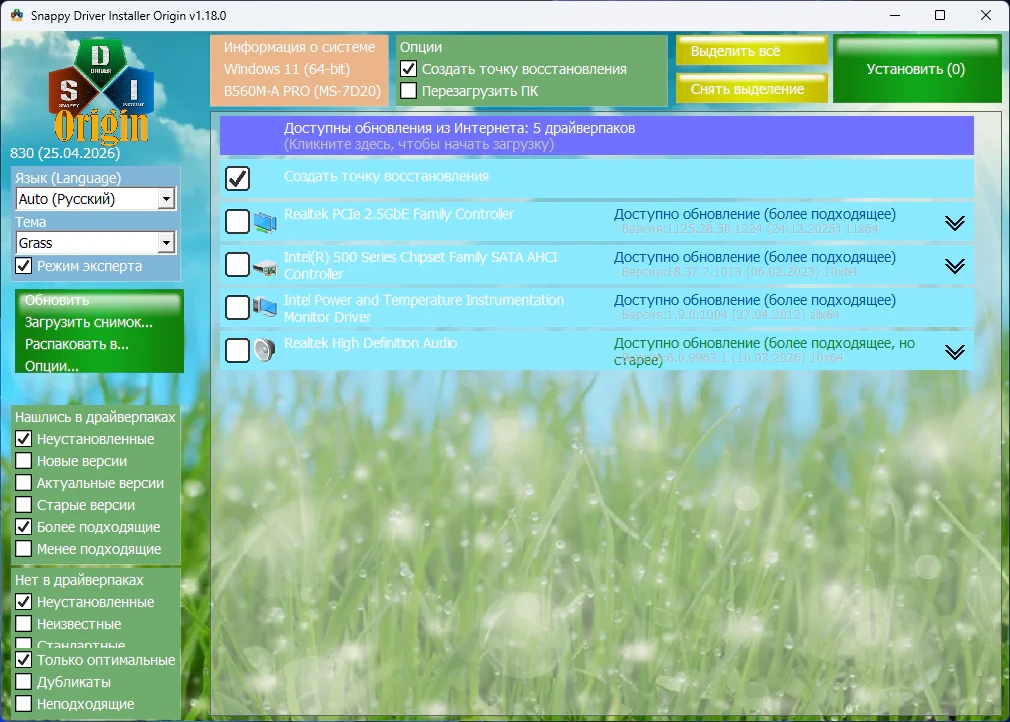The image size is (1010, 722).
Task: Click the app icon in the title bar
Action: pyautogui.click(x=17, y=15)
